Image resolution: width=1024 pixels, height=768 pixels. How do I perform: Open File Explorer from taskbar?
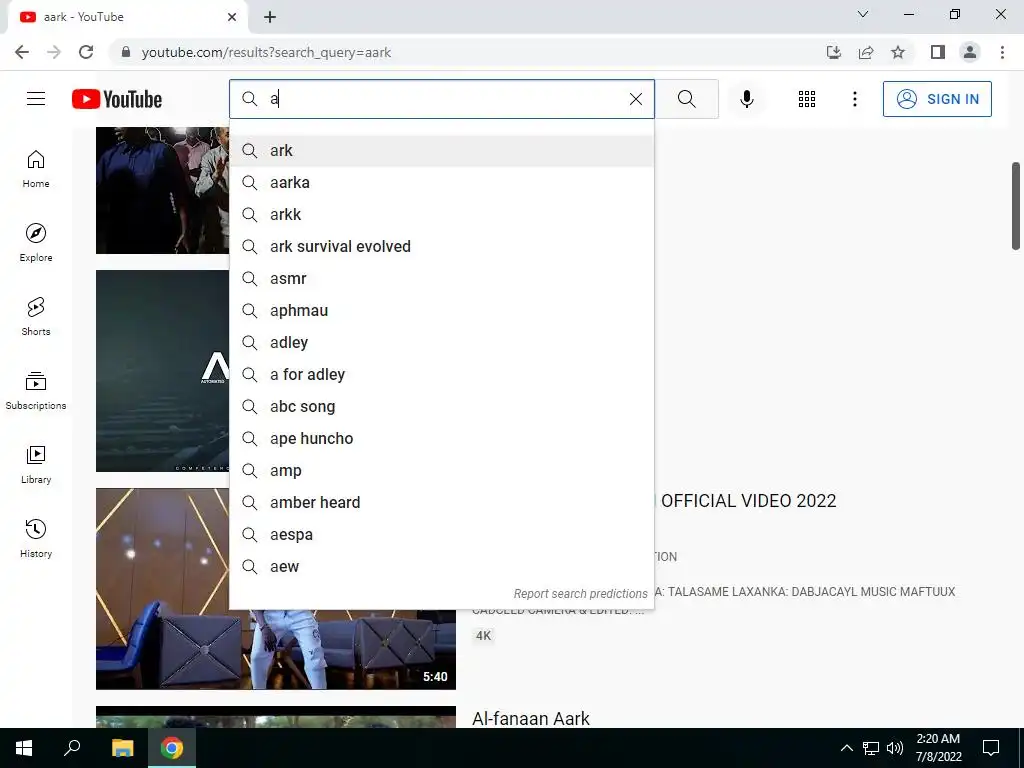[x=122, y=748]
